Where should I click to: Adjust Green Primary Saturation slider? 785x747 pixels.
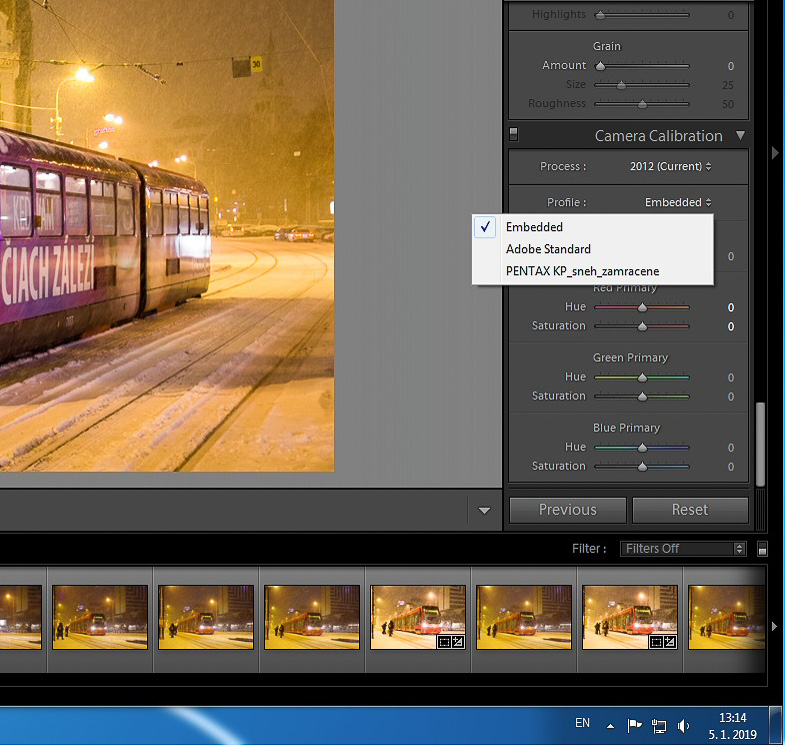[x=642, y=397]
